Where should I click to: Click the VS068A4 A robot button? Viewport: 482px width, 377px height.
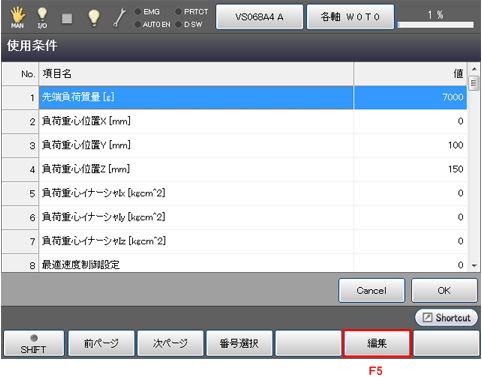point(259,17)
